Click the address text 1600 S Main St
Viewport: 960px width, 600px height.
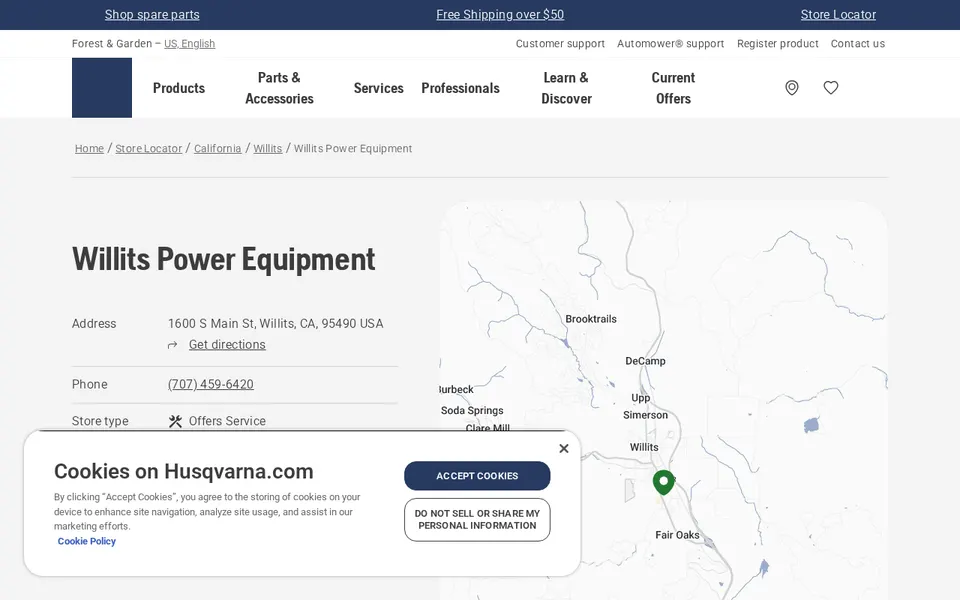tap(276, 324)
